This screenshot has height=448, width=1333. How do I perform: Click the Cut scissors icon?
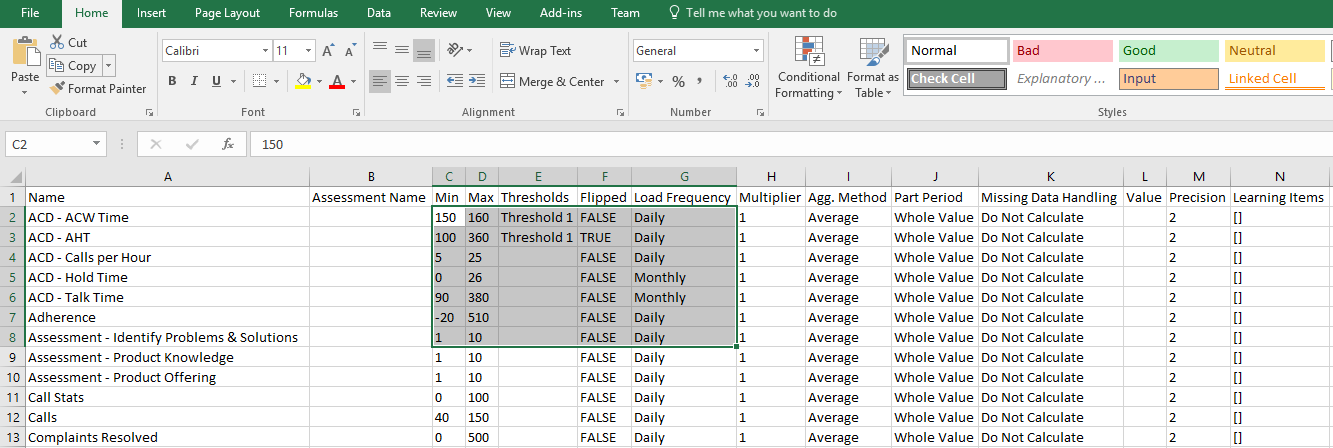[57, 42]
